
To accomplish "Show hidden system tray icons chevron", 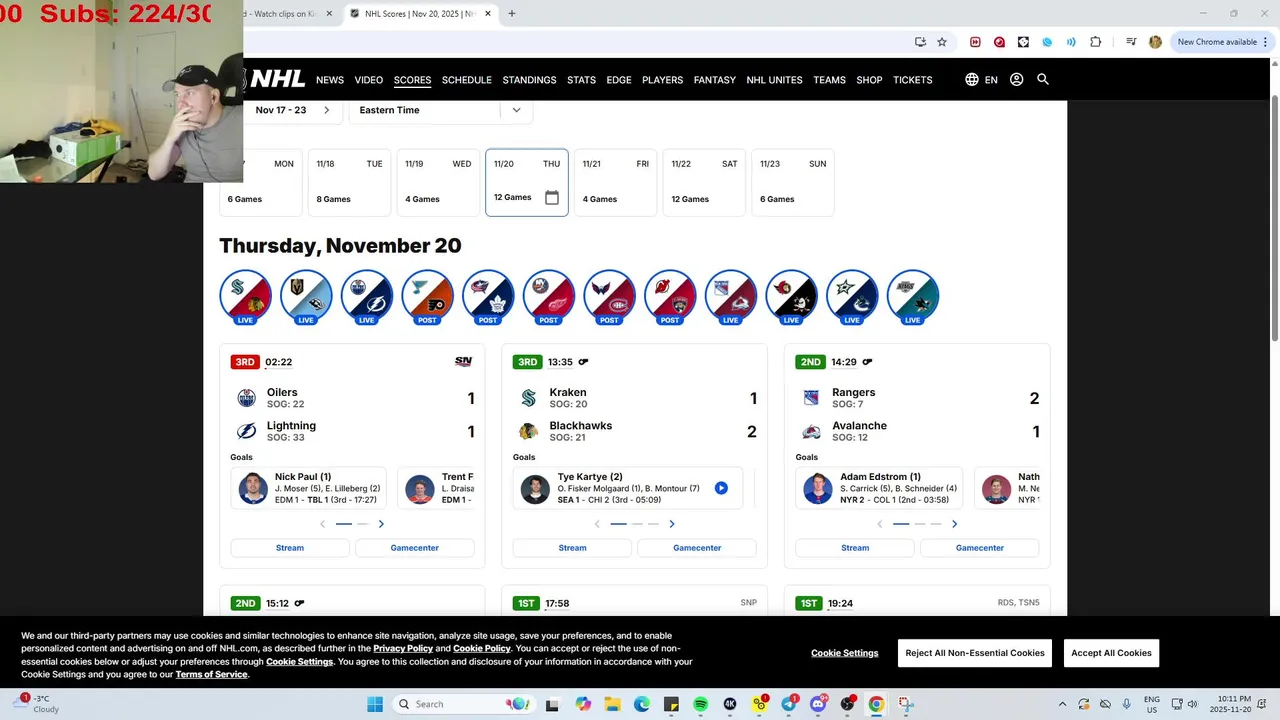I will click(1062, 704).
